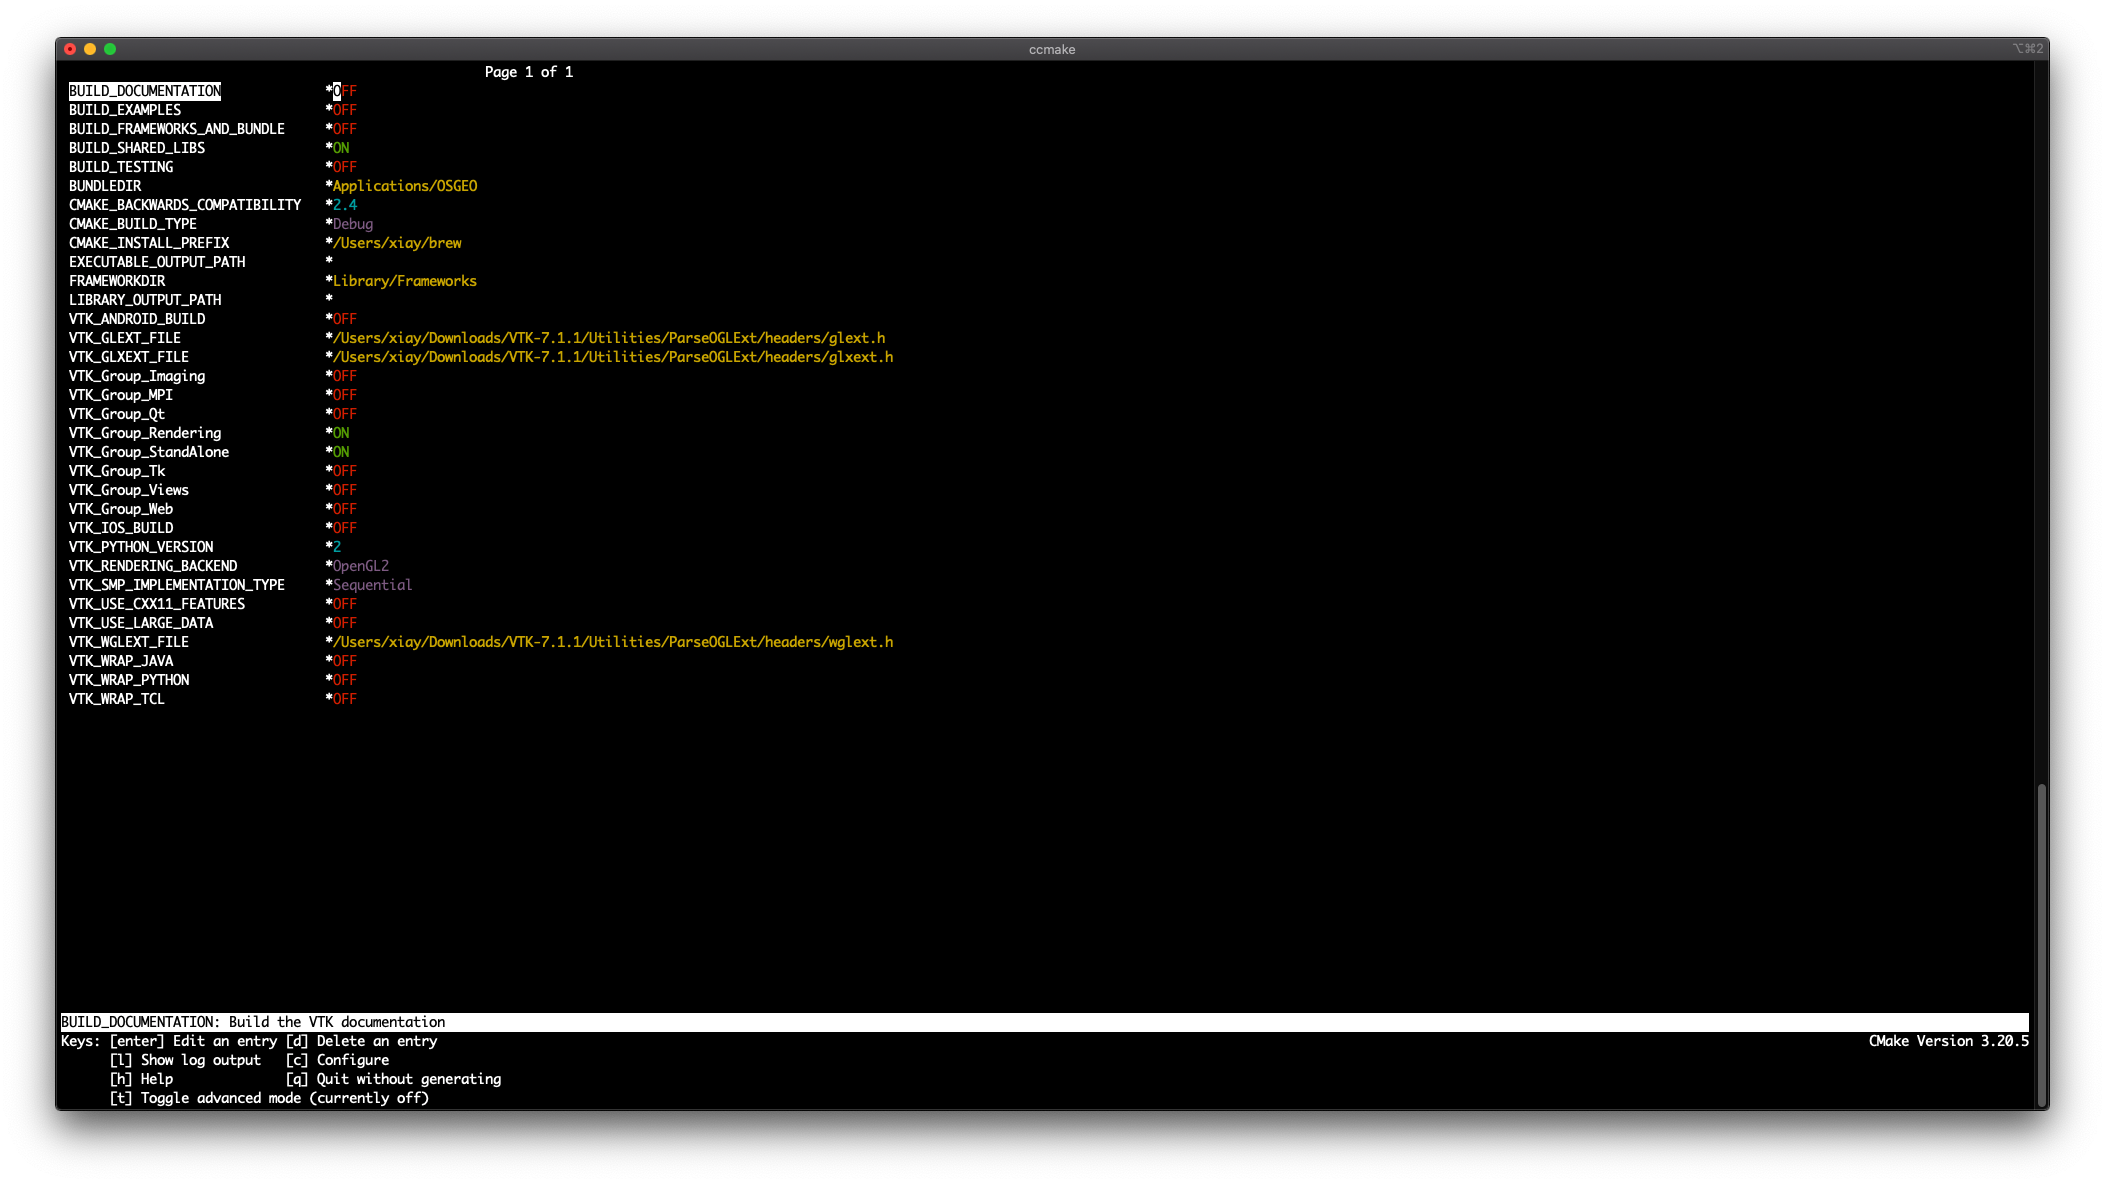Viewport: 2105px width, 1184px height.
Task: Click the yellow minimize window button
Action: coord(90,49)
